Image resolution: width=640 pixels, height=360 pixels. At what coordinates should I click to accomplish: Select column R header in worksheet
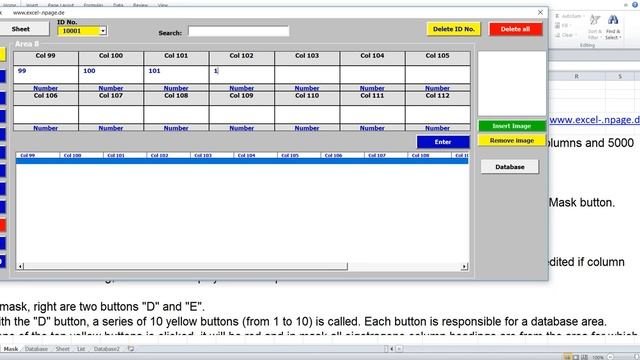click(576, 76)
